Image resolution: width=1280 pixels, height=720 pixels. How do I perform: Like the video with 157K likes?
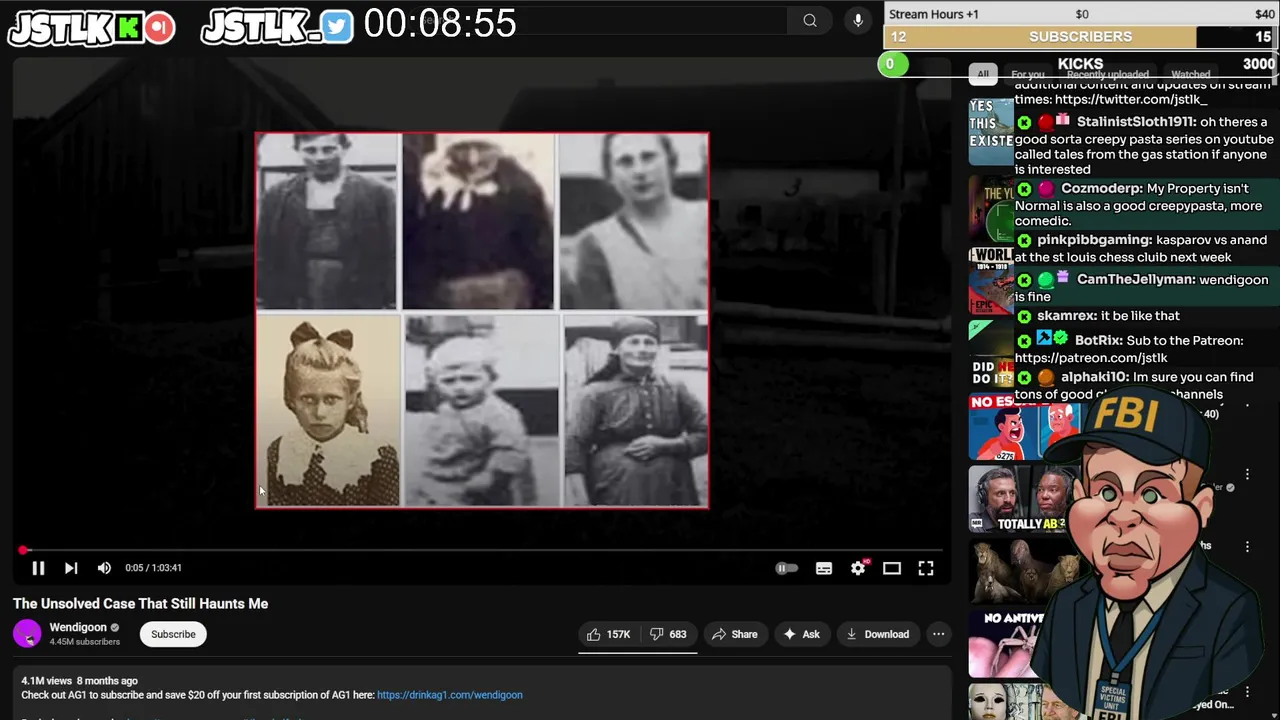[608, 634]
